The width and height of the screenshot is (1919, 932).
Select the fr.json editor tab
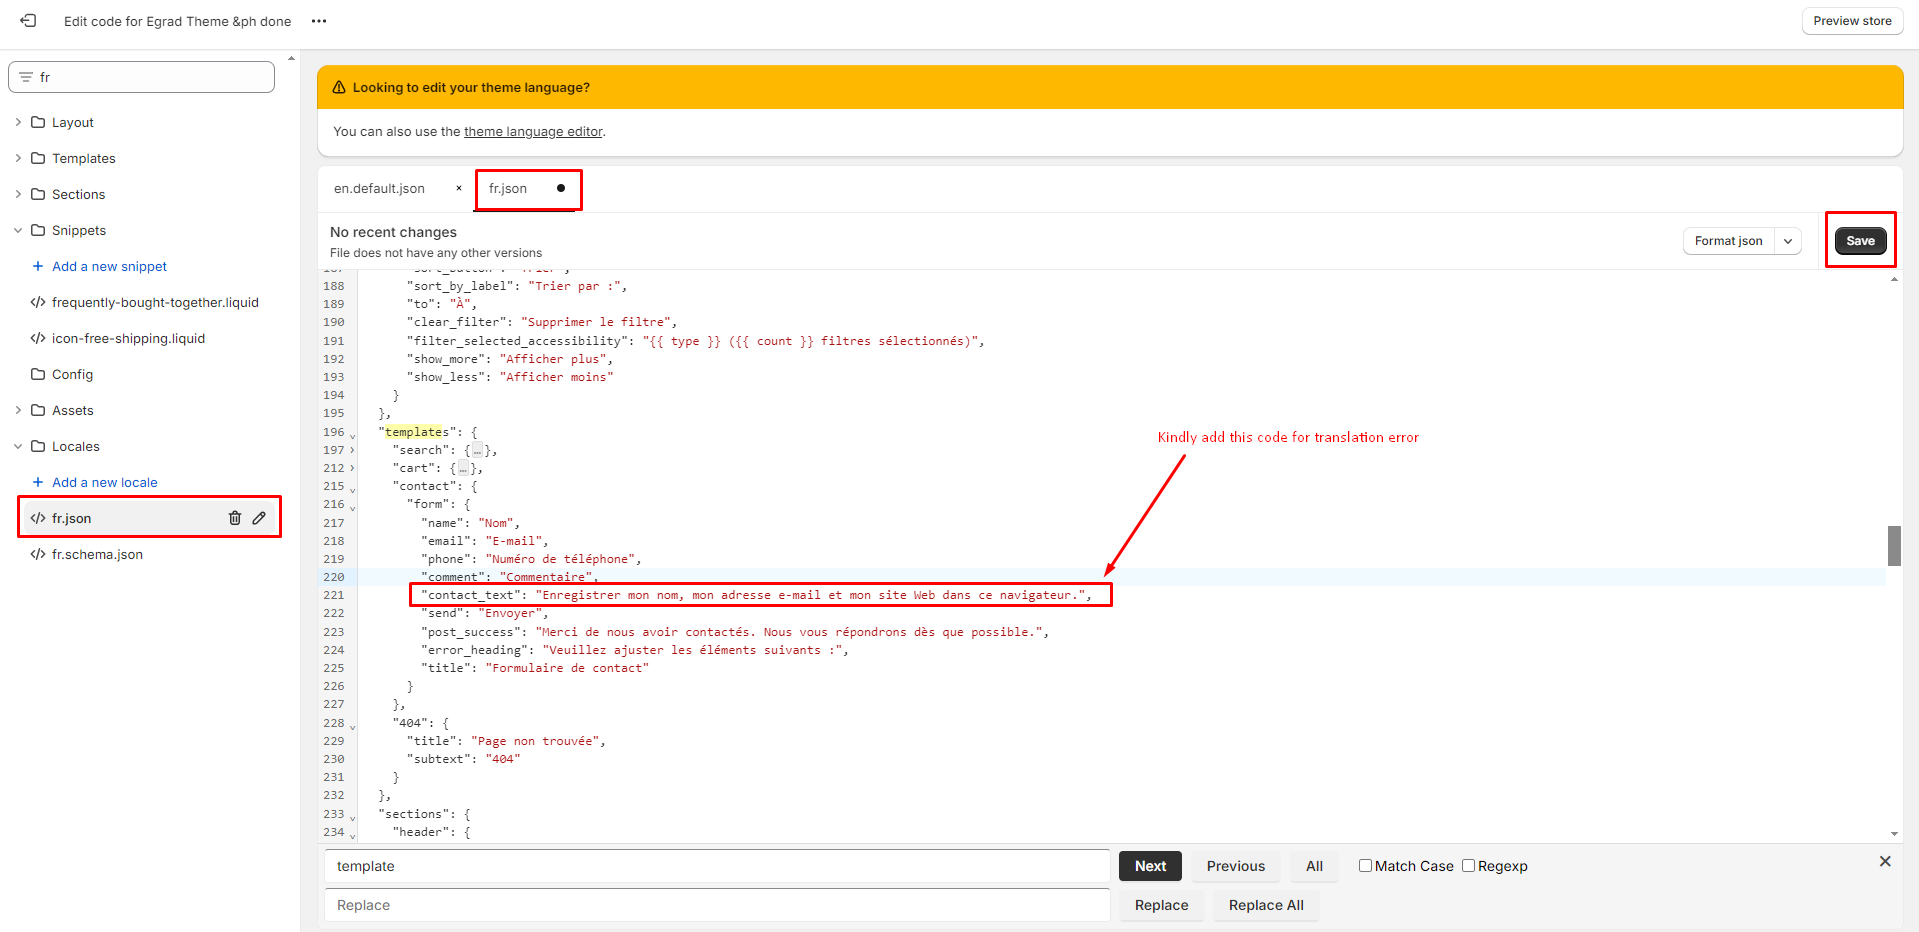click(508, 188)
